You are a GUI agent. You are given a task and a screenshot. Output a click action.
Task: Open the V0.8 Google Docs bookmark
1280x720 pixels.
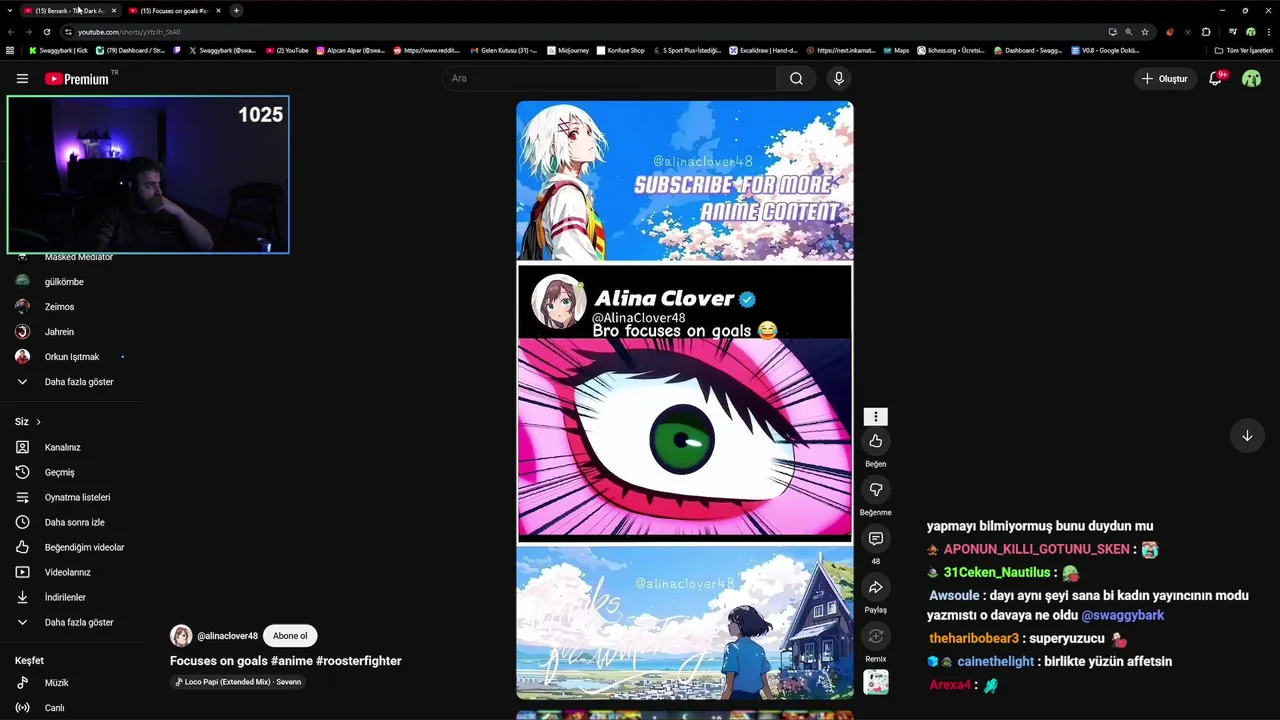pos(1105,50)
